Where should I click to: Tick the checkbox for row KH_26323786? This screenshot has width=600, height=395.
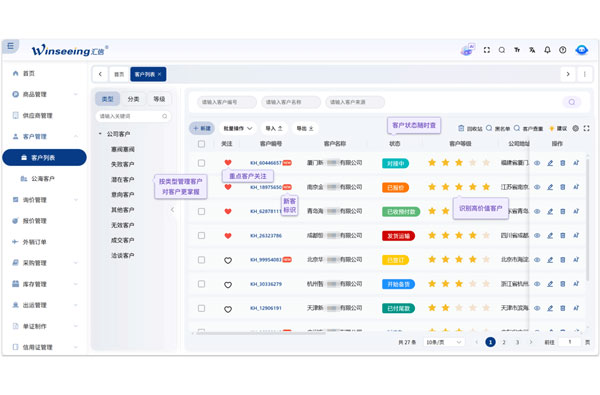201,235
